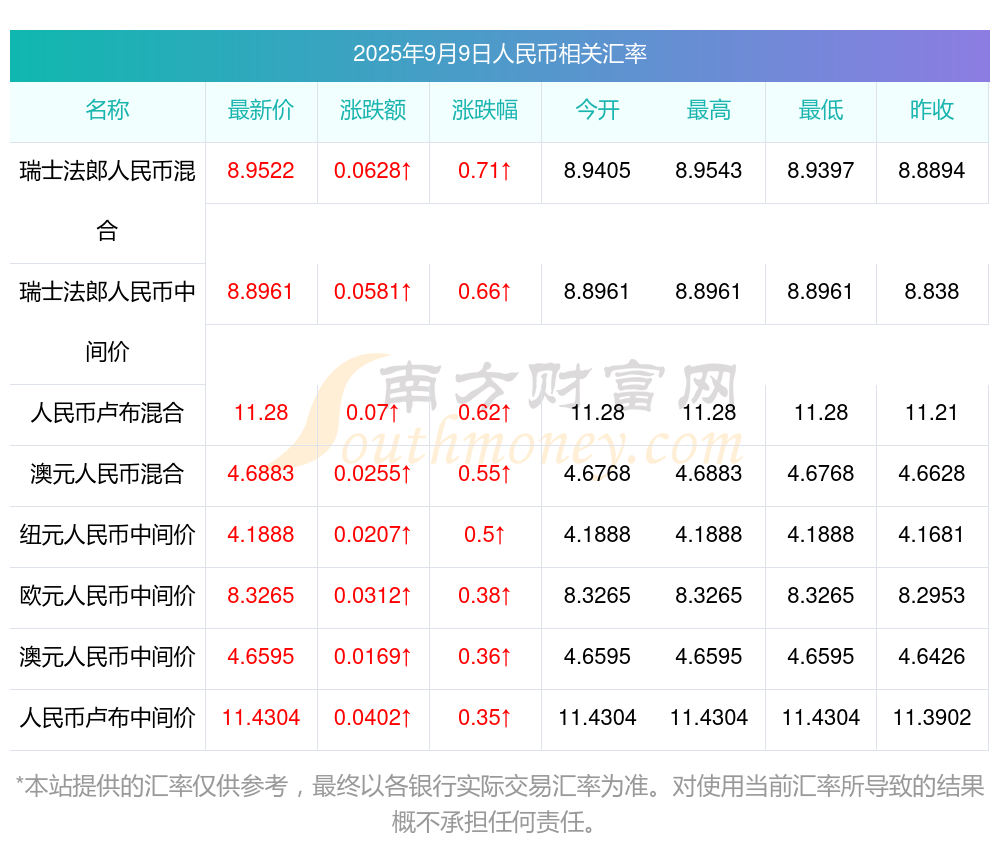Click change amount 0.0402↑

coord(373,718)
